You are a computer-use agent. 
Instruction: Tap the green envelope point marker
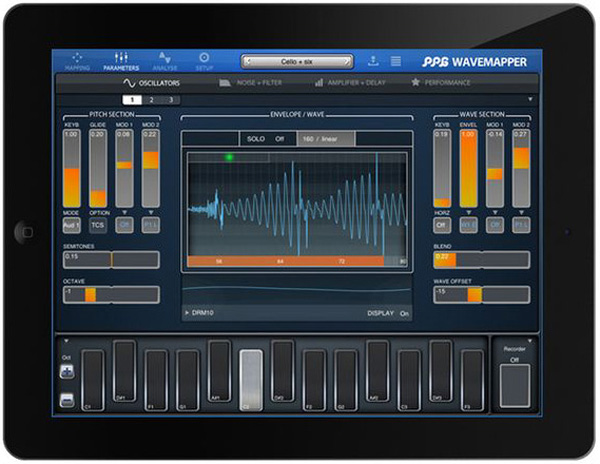229,157
